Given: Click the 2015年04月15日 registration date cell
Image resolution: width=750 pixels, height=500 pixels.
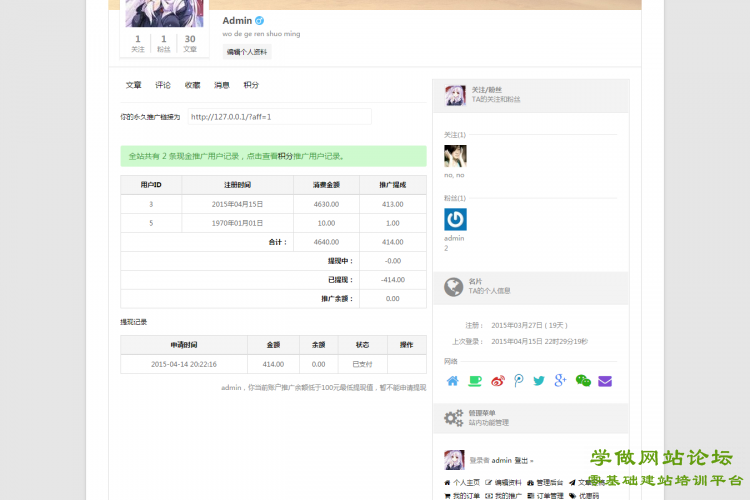Looking at the screenshot, I should [237, 204].
